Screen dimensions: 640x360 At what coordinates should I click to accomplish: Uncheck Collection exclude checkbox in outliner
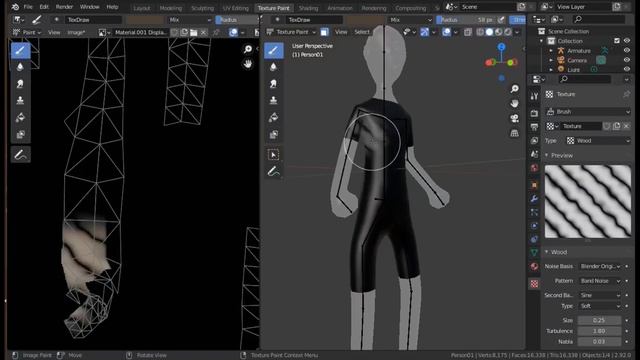(617, 41)
